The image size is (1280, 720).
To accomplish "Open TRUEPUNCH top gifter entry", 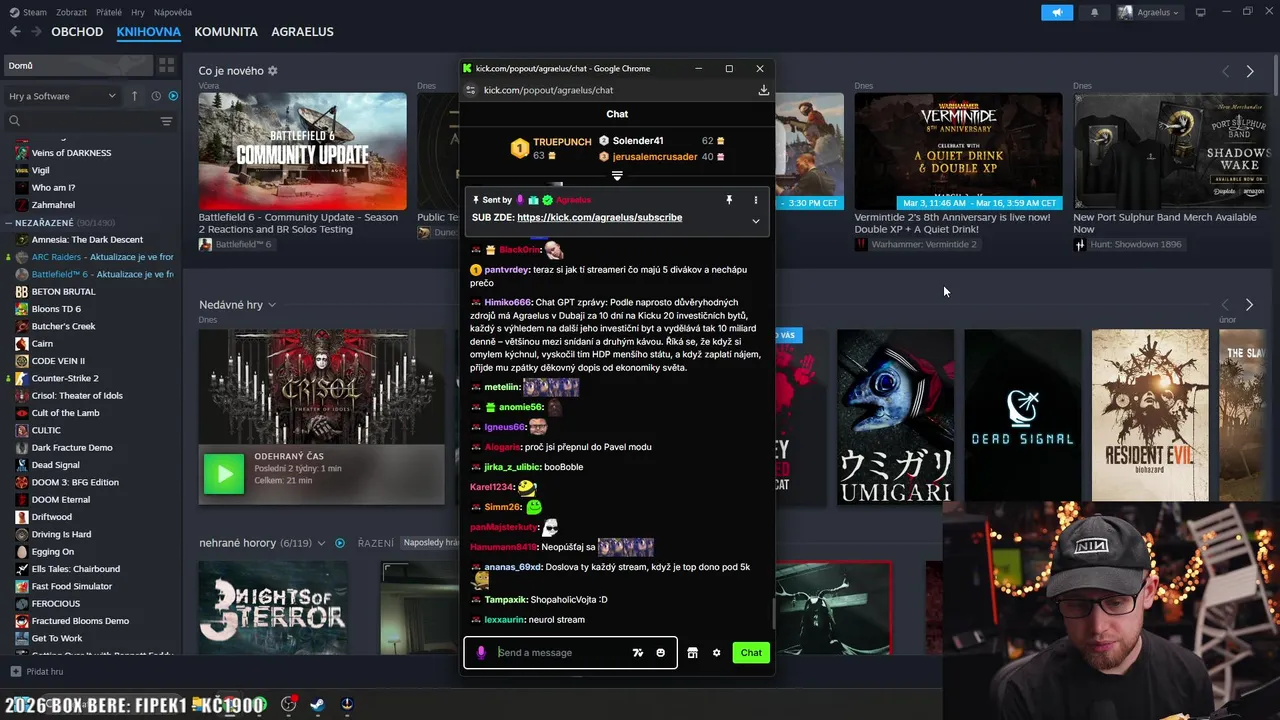I will tap(551, 148).
